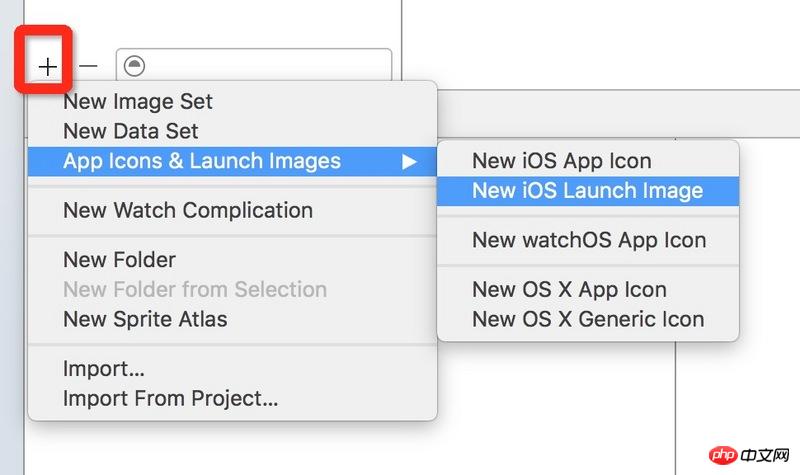Click the submenu arrow beside App Icons
The image size is (800, 475).
[410, 161]
